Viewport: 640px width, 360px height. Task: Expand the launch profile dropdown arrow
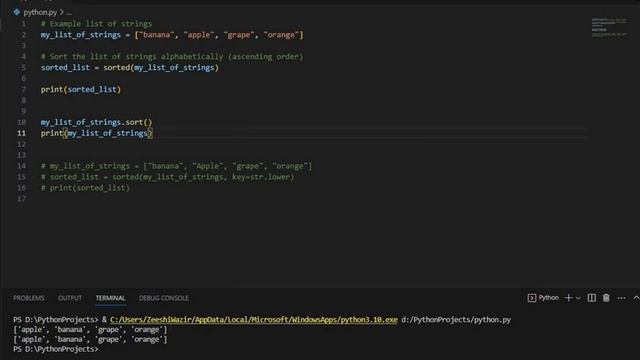coord(578,298)
